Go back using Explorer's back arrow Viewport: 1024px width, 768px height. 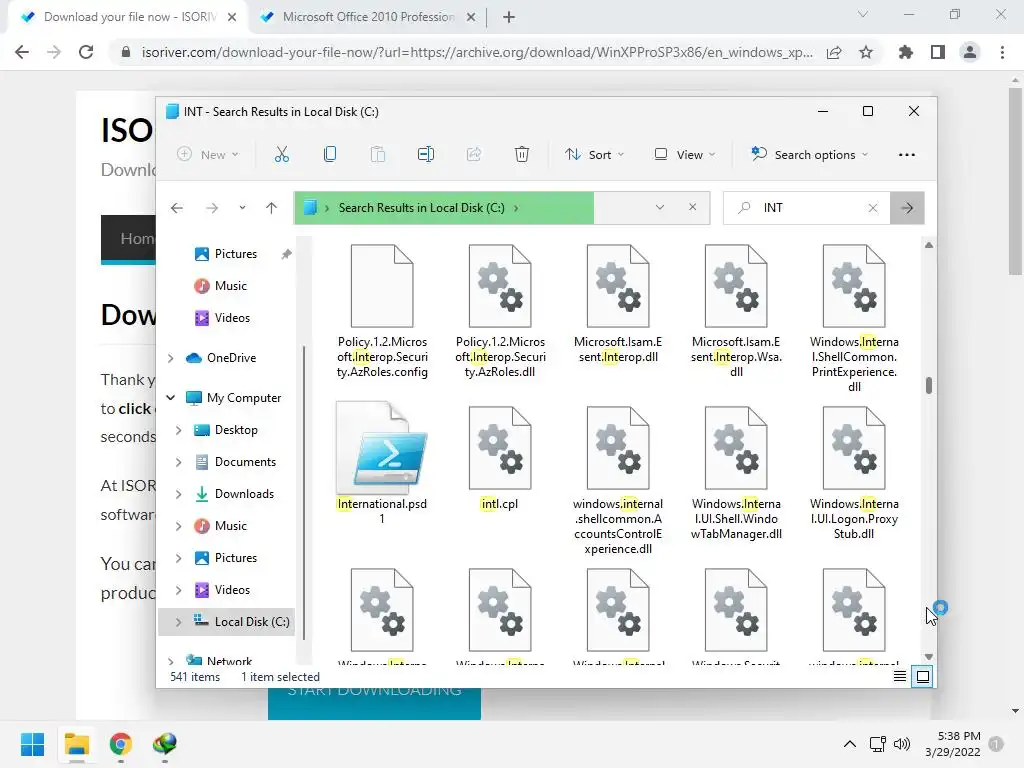tap(176, 208)
